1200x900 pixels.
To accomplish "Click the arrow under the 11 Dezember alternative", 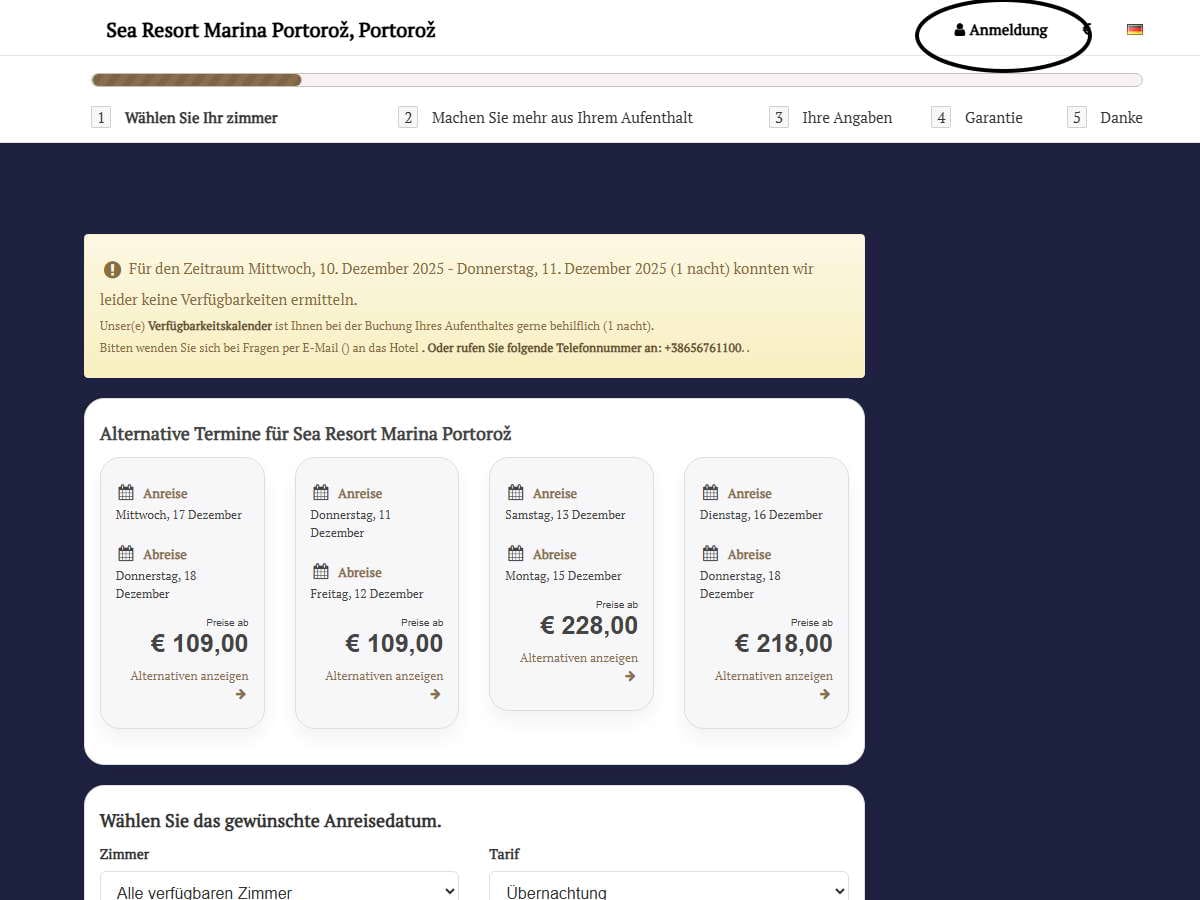I will click(x=435, y=694).
